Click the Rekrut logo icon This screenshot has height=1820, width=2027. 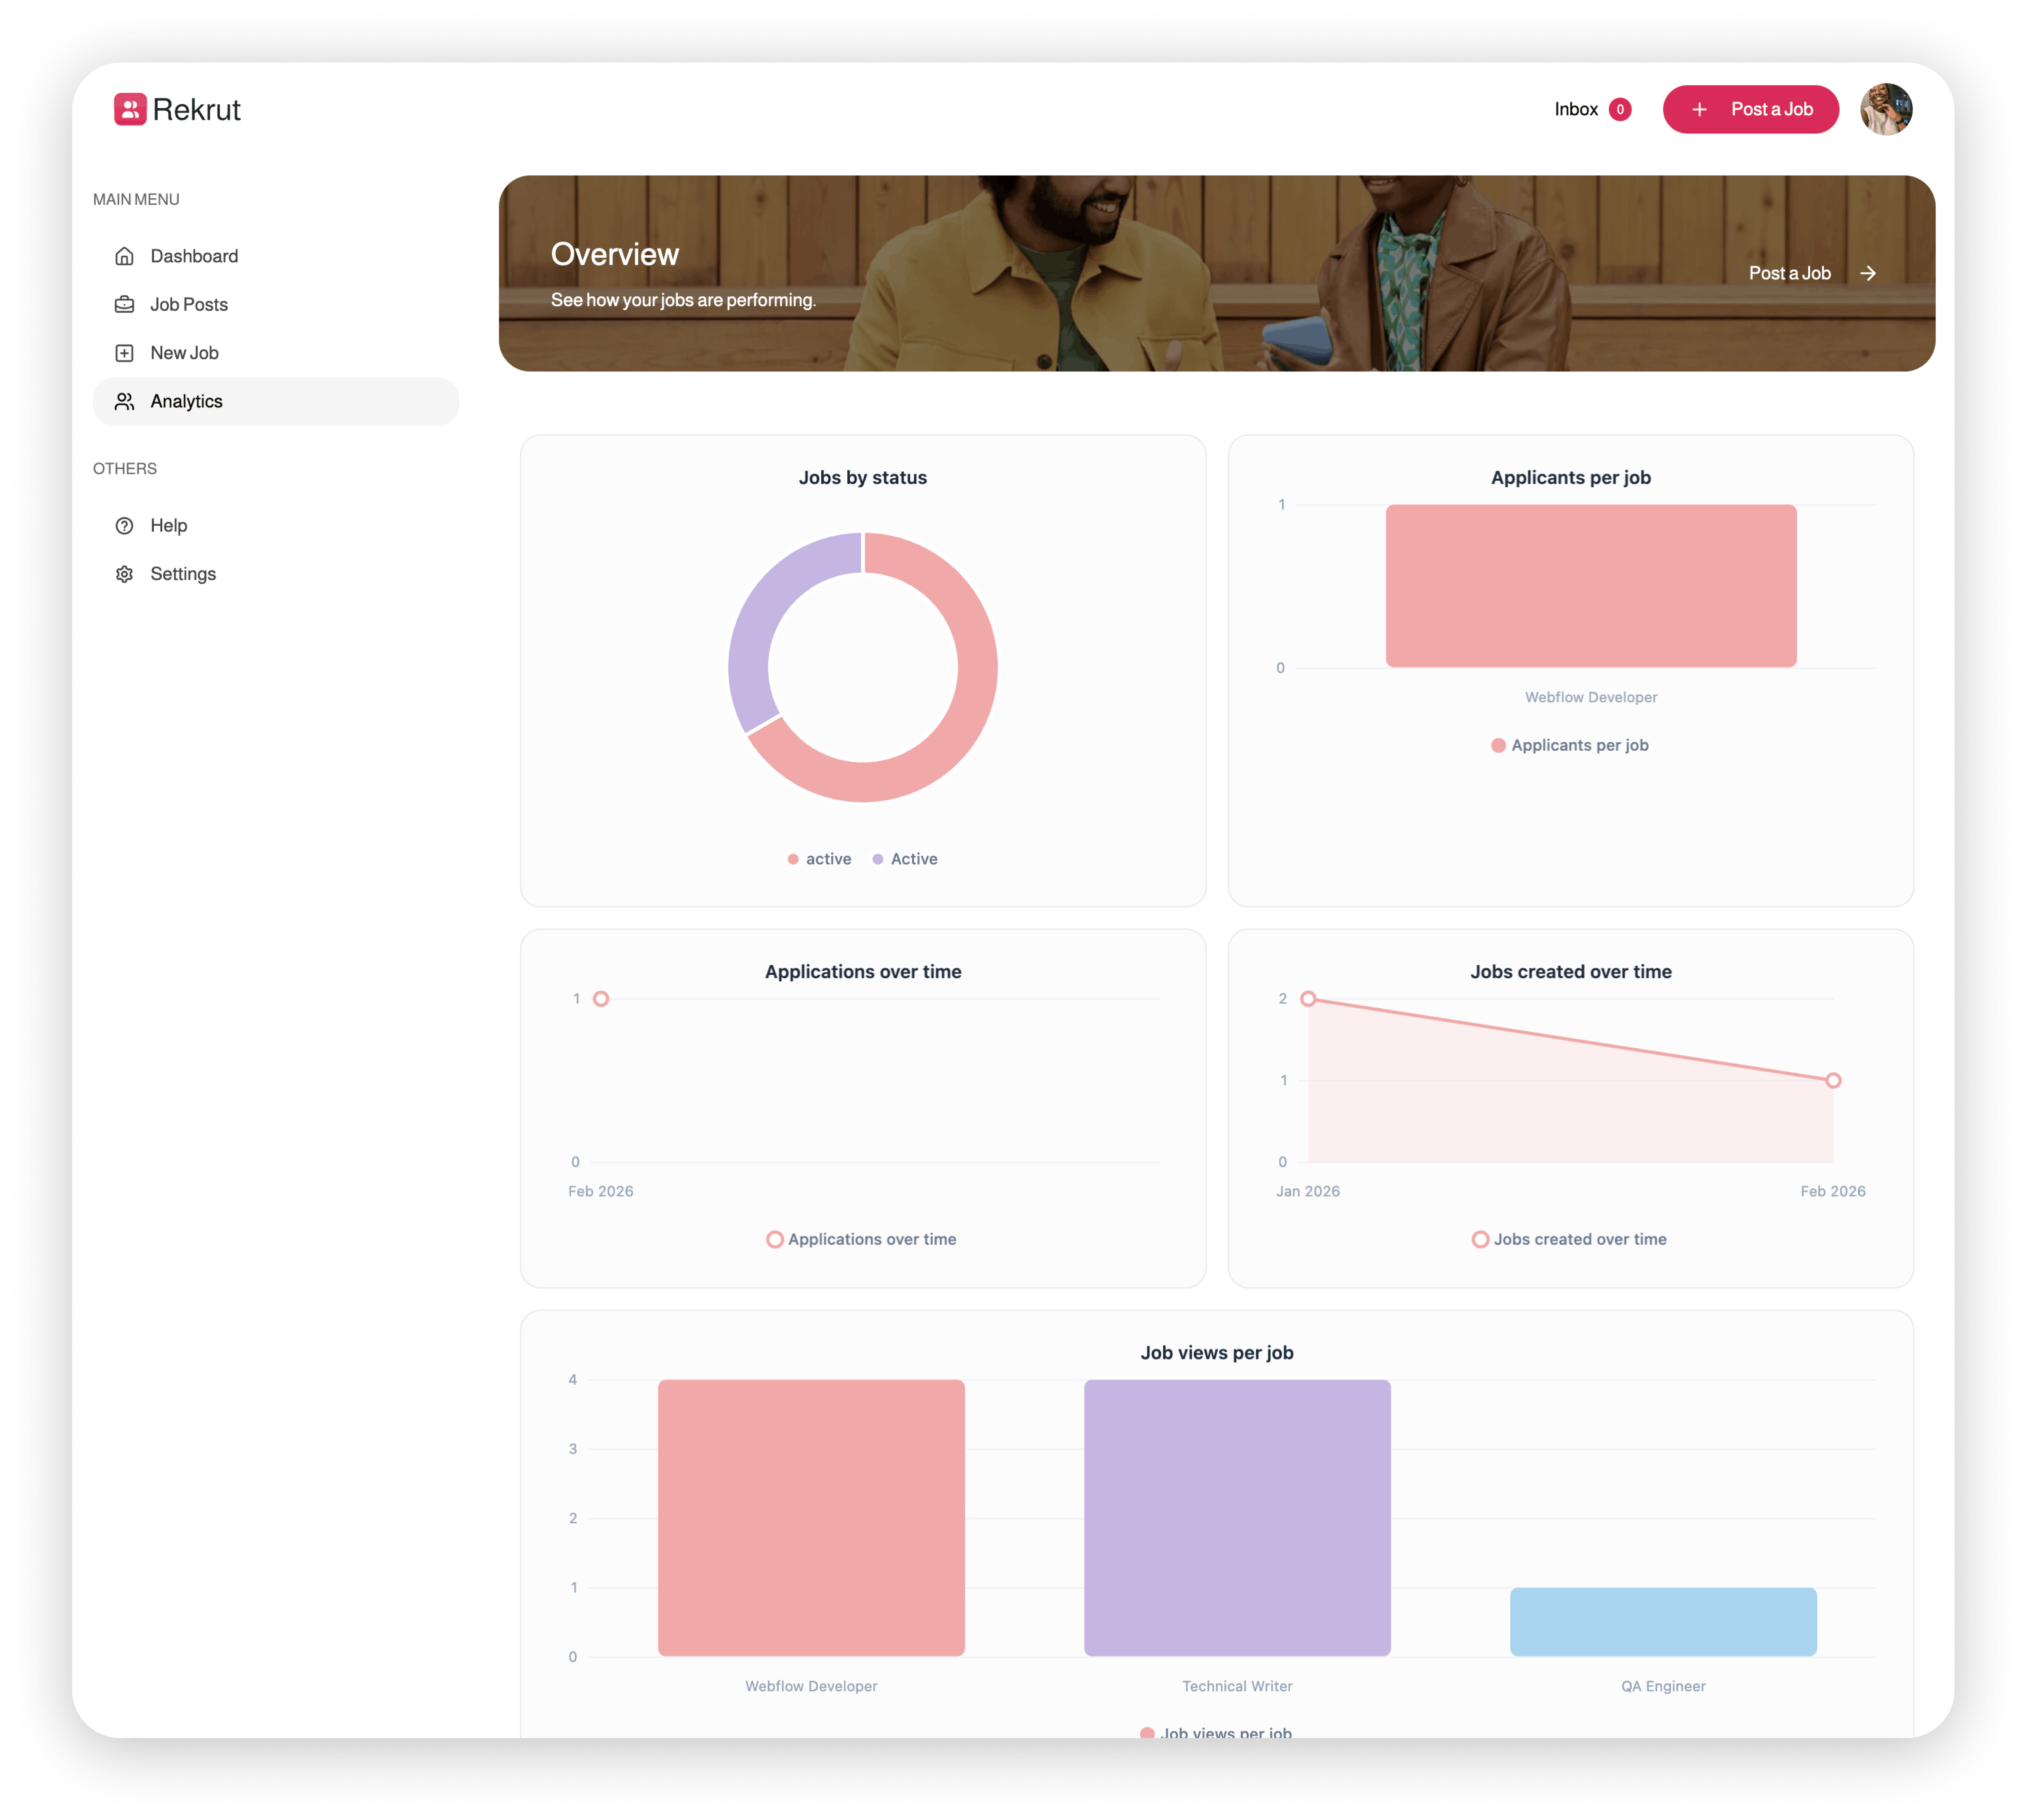pyautogui.click(x=130, y=109)
